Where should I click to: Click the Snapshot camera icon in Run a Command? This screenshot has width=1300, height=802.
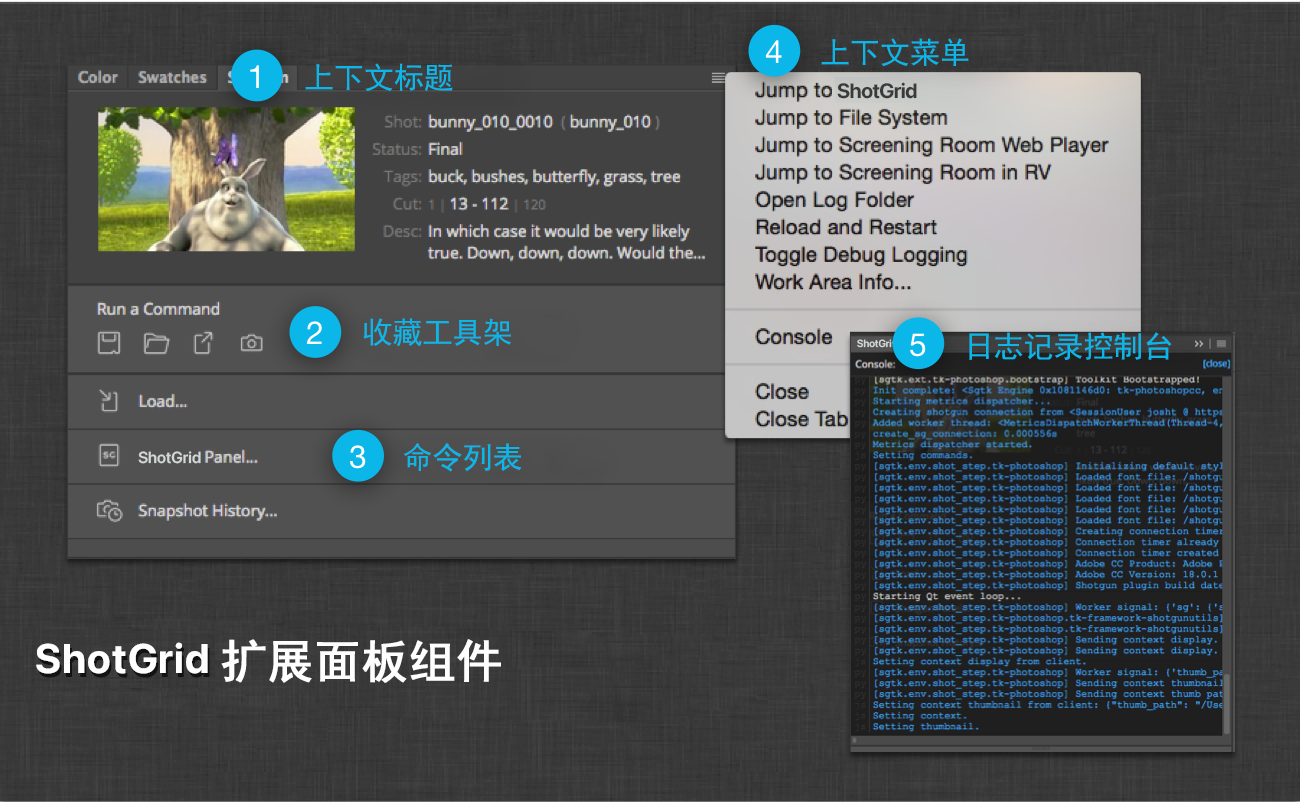pyautogui.click(x=251, y=344)
